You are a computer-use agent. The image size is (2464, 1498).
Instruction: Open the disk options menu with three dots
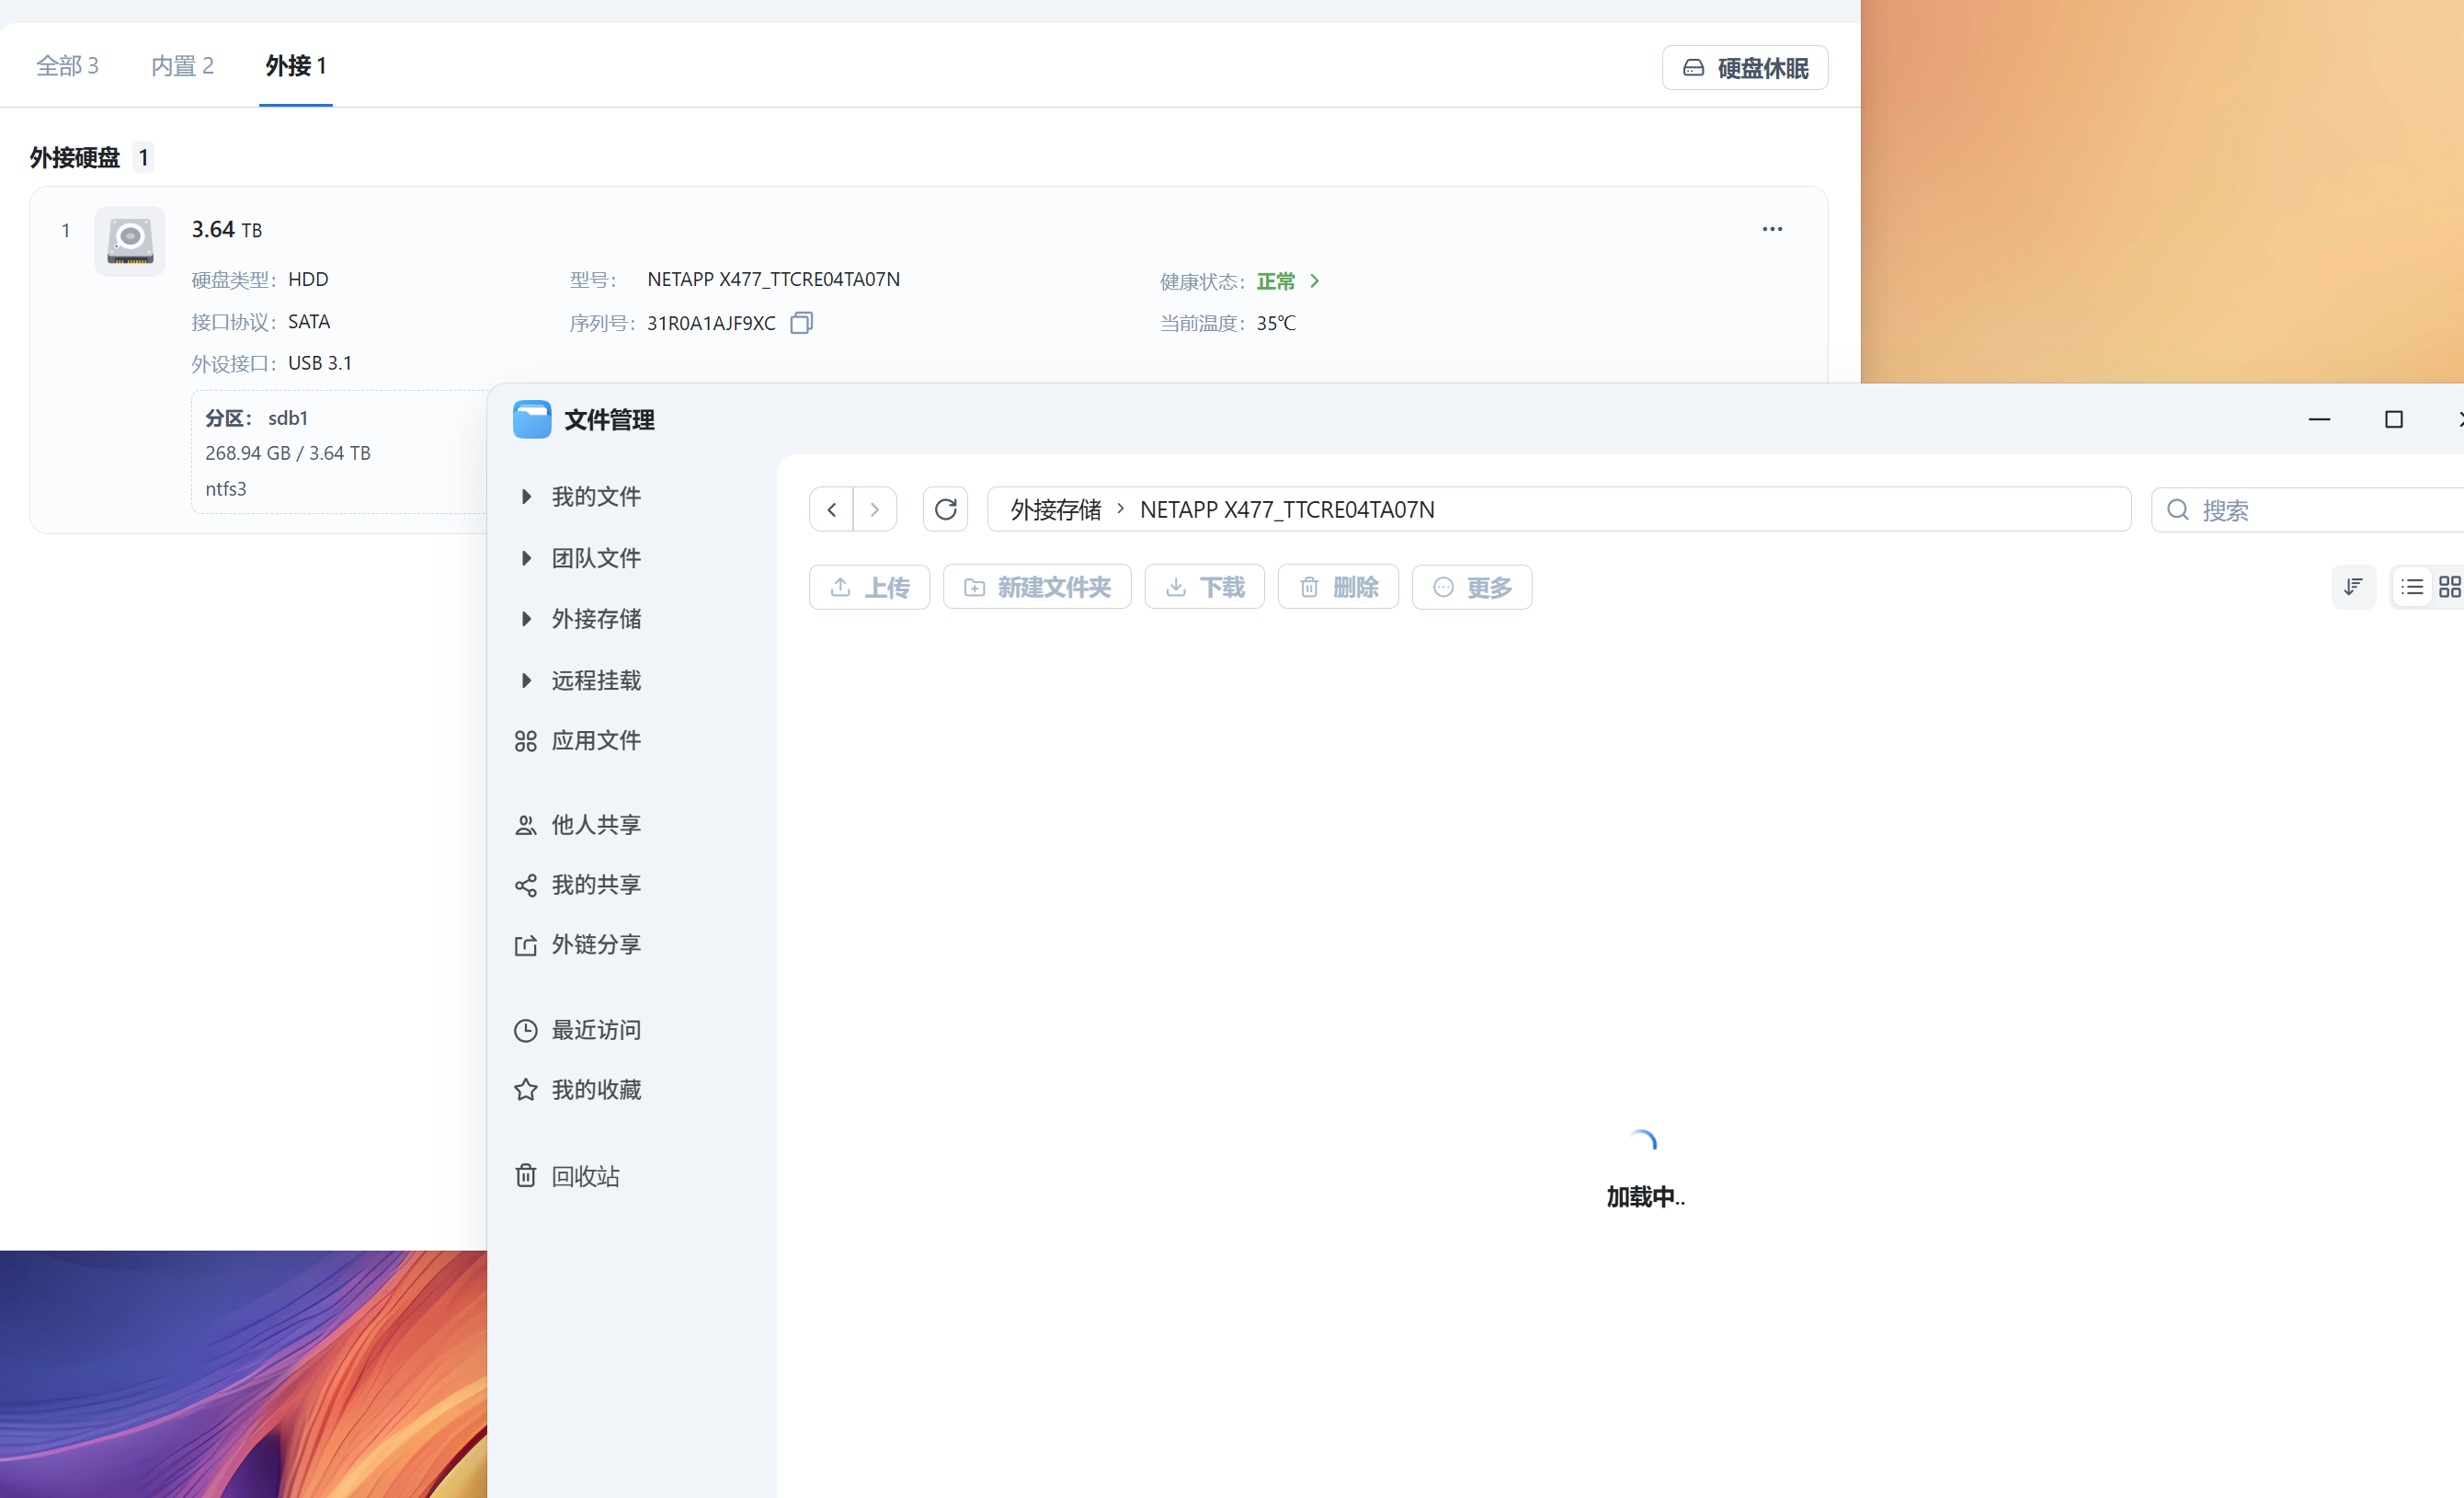[1771, 229]
